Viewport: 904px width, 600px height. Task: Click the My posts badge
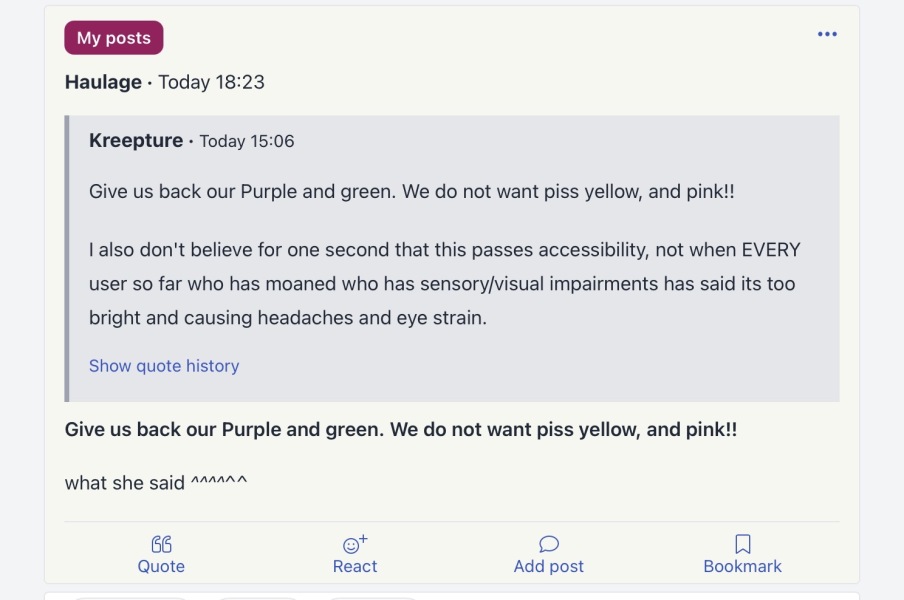pos(113,37)
